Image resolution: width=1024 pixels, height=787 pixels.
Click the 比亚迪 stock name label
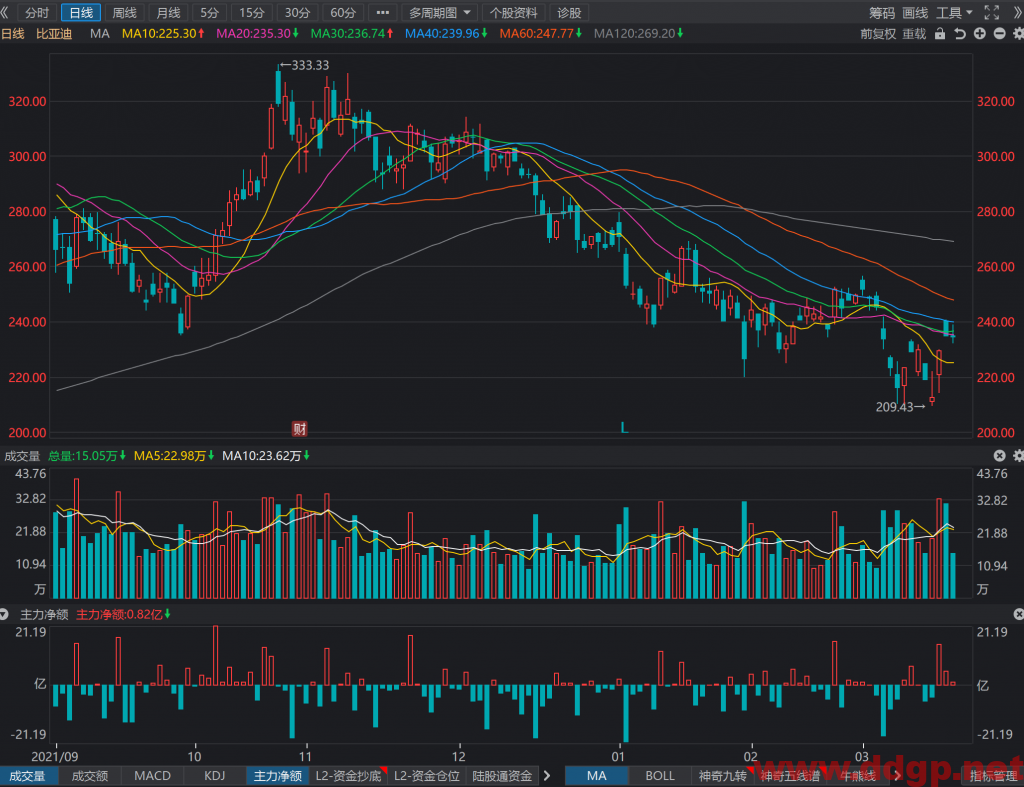coord(54,33)
